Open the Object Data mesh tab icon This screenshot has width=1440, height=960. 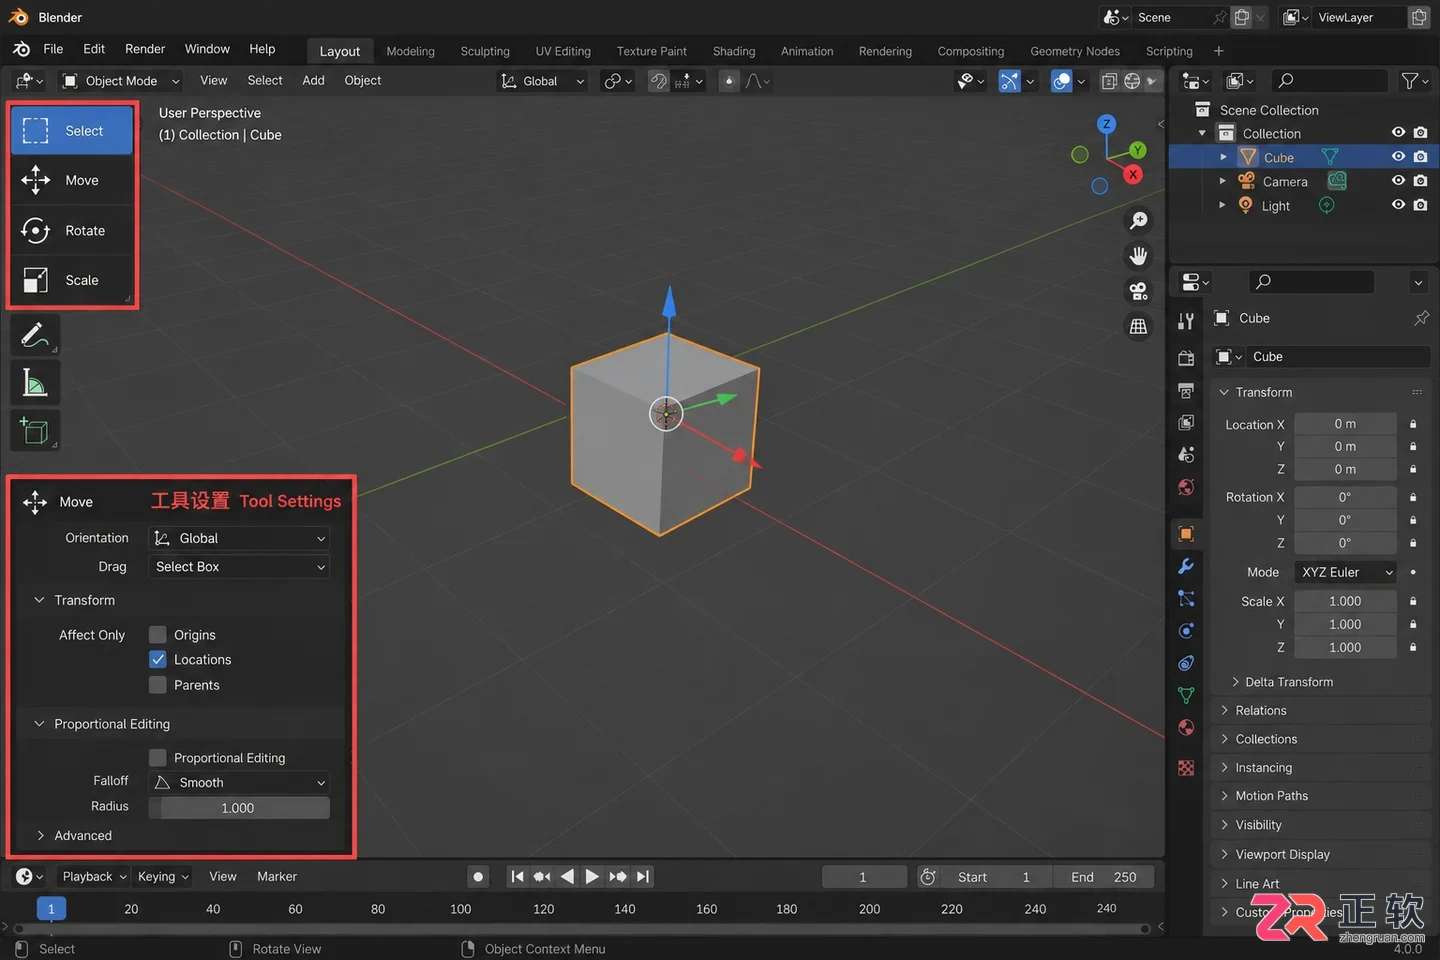tap(1186, 695)
